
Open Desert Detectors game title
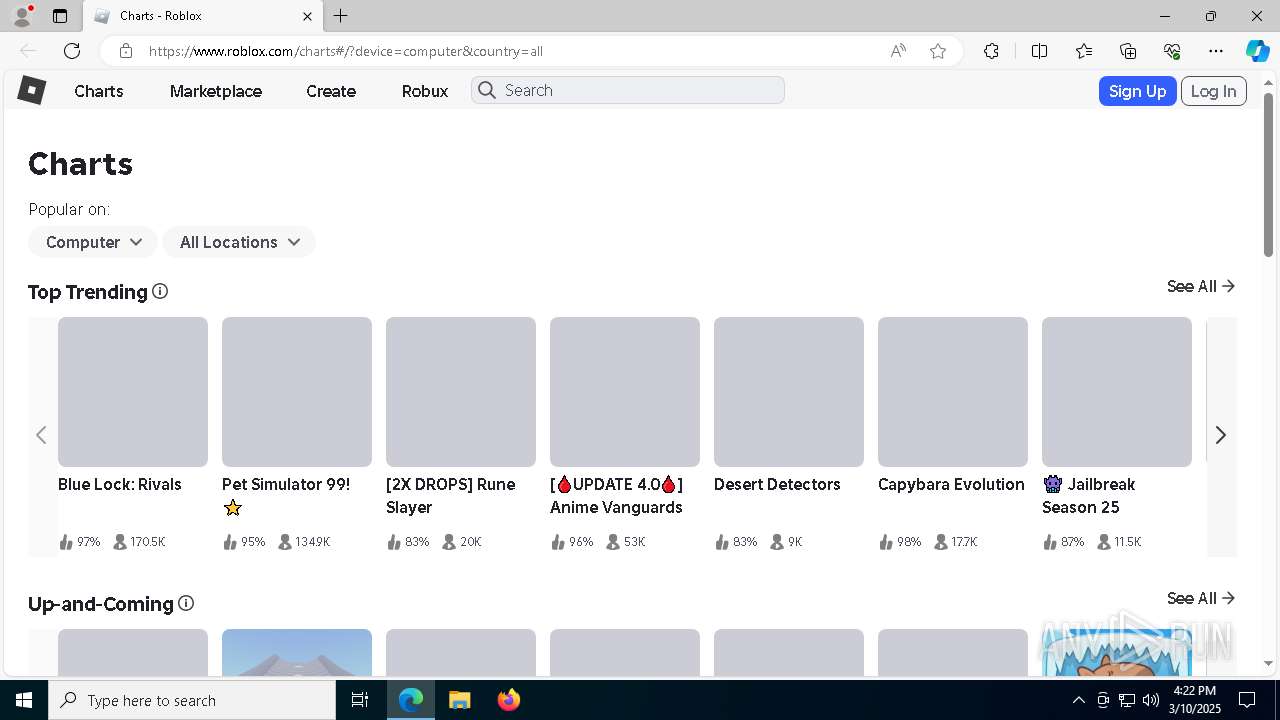click(777, 484)
